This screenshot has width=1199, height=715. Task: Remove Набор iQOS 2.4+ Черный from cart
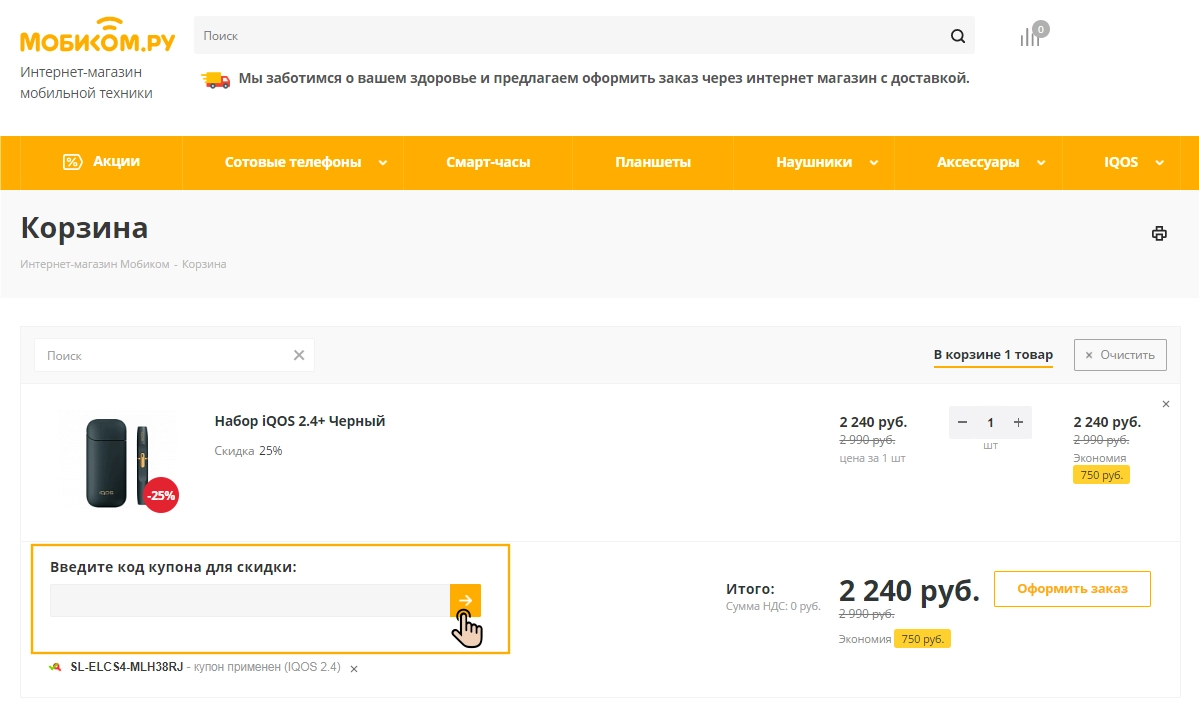coord(1166,404)
